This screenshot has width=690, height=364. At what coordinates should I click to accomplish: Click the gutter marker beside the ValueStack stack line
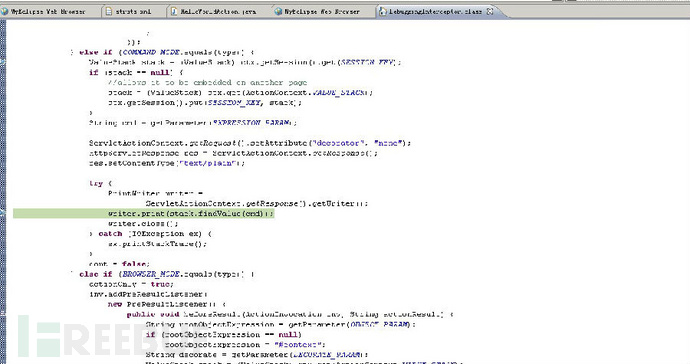[3, 63]
